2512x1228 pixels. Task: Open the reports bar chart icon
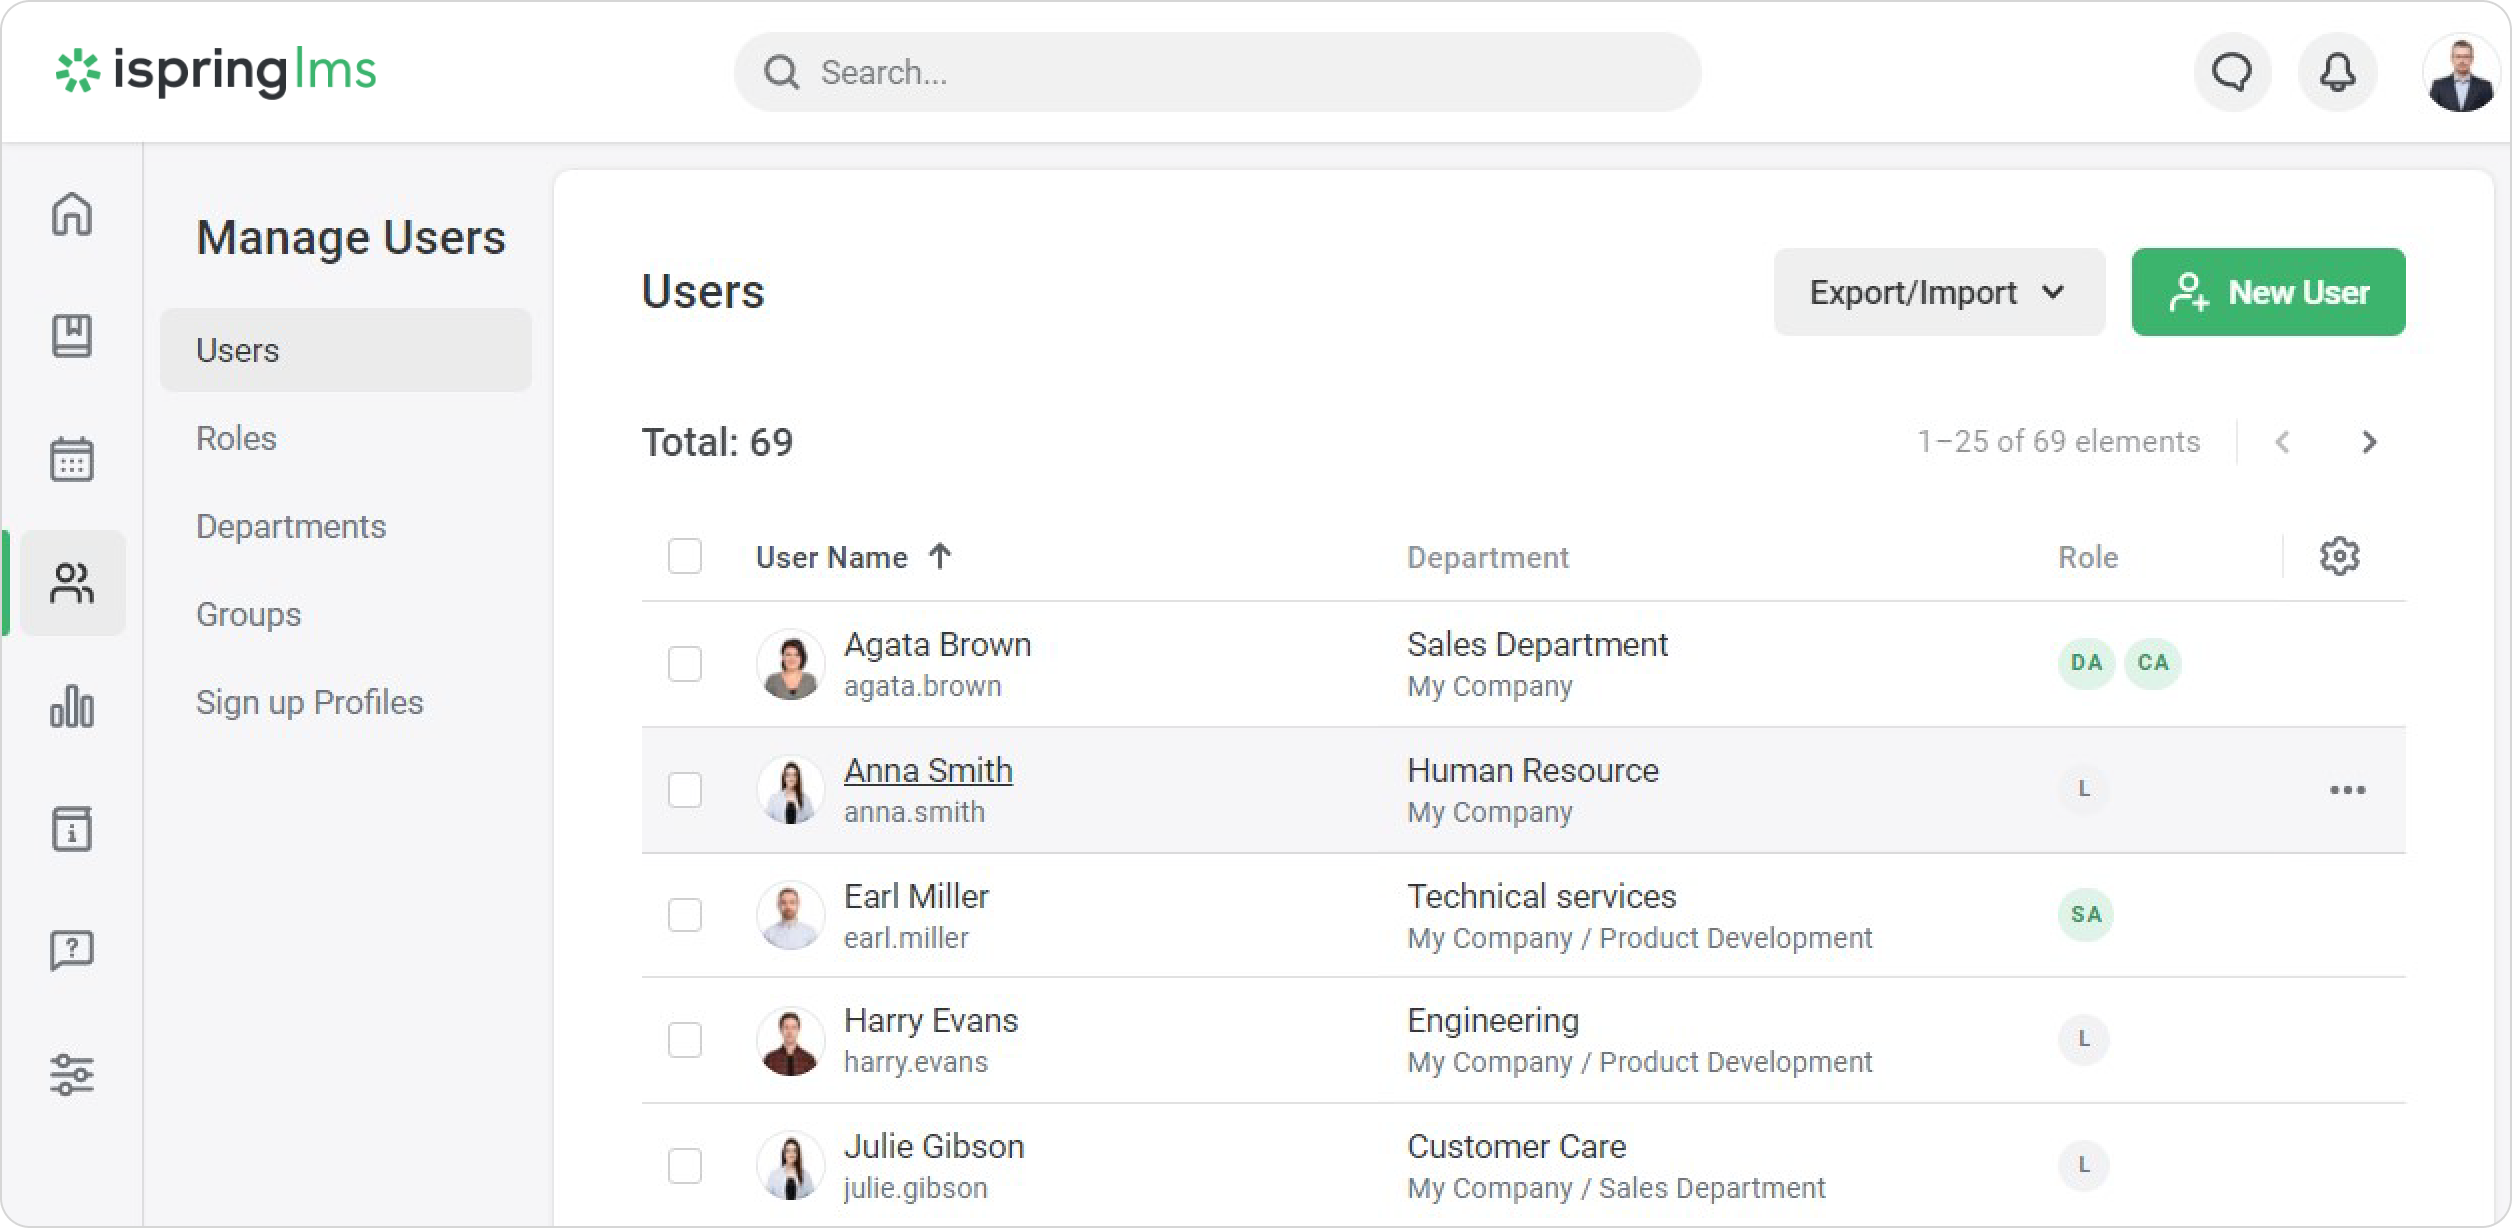pyautogui.click(x=72, y=706)
